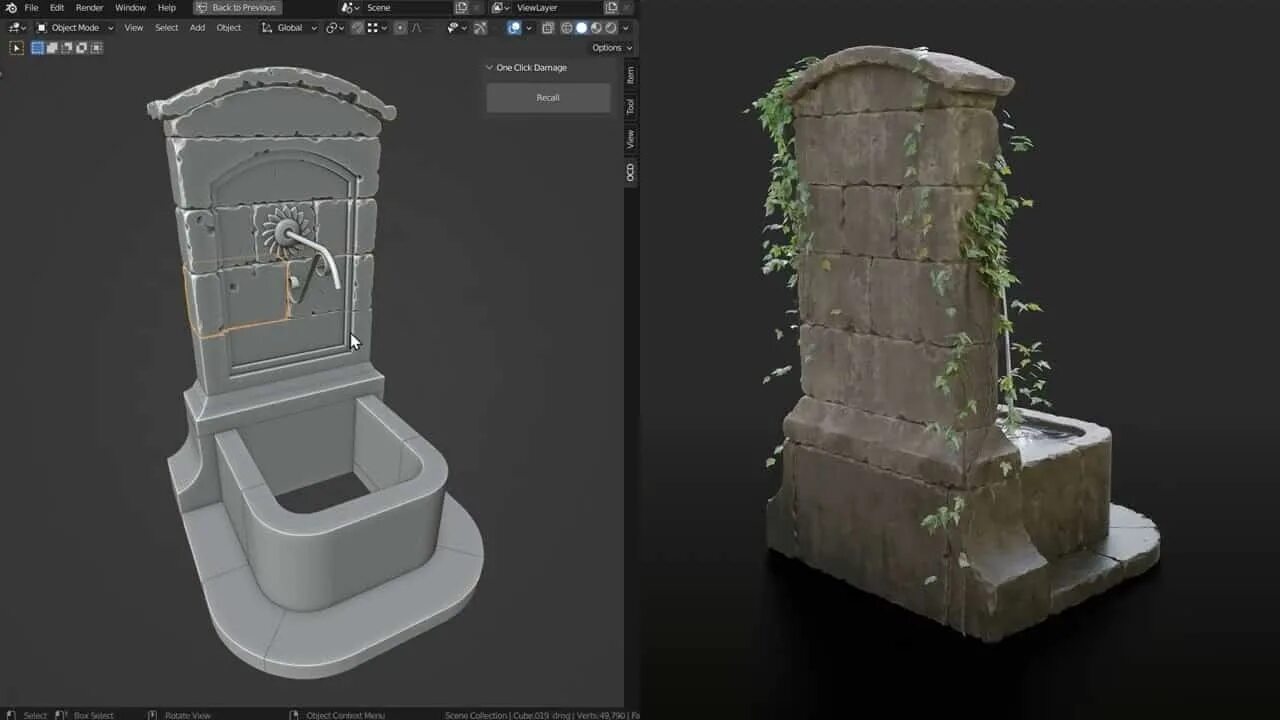
Task: Click the 'Scene Collection' status text
Action: pos(476,715)
